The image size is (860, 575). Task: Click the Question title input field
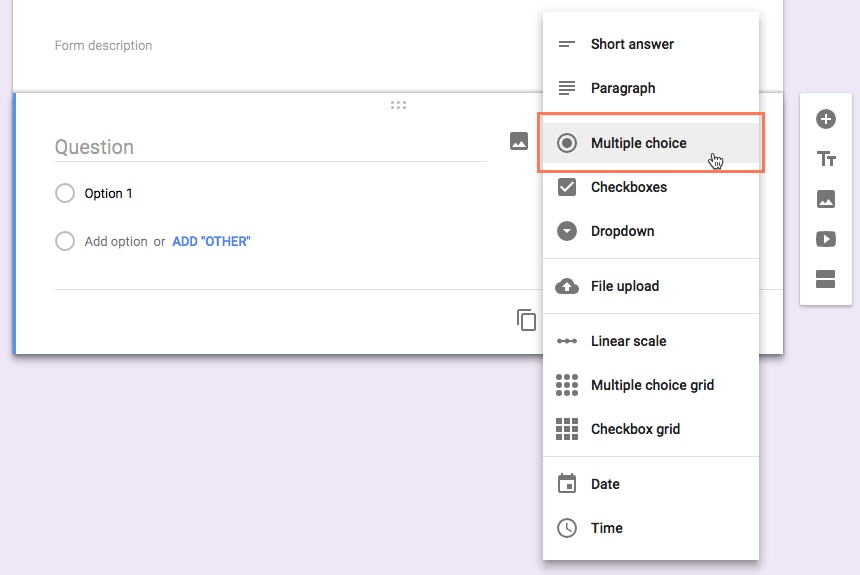point(270,147)
